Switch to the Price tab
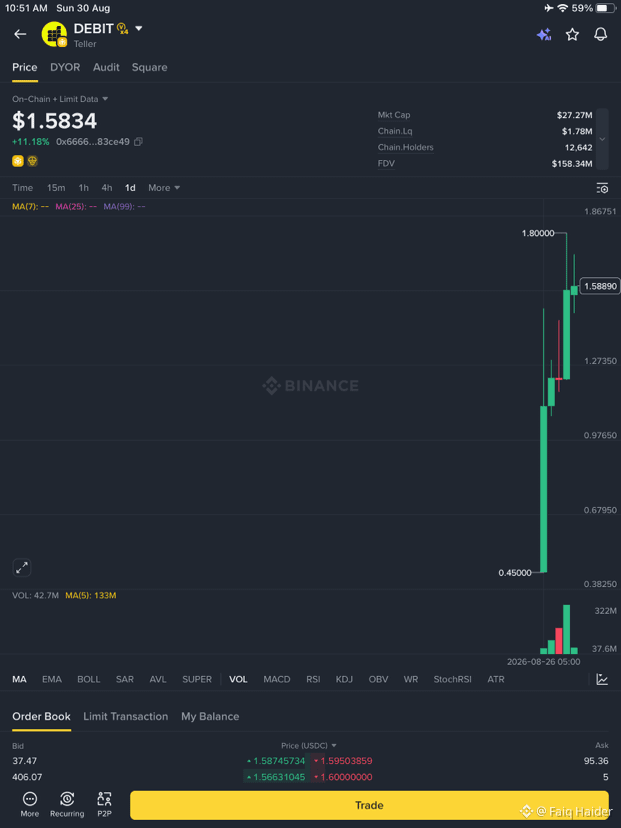621x828 pixels. click(x=25, y=68)
